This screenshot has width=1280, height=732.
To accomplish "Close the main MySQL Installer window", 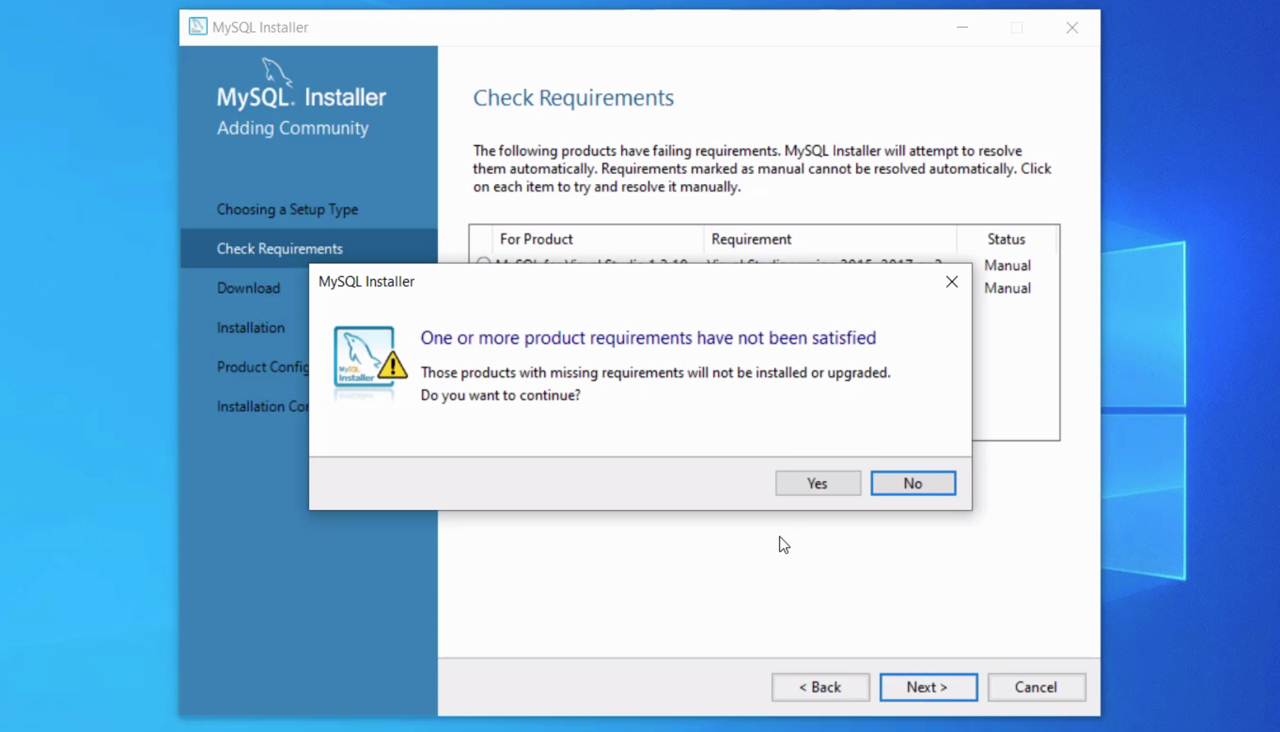I will click(x=1072, y=28).
